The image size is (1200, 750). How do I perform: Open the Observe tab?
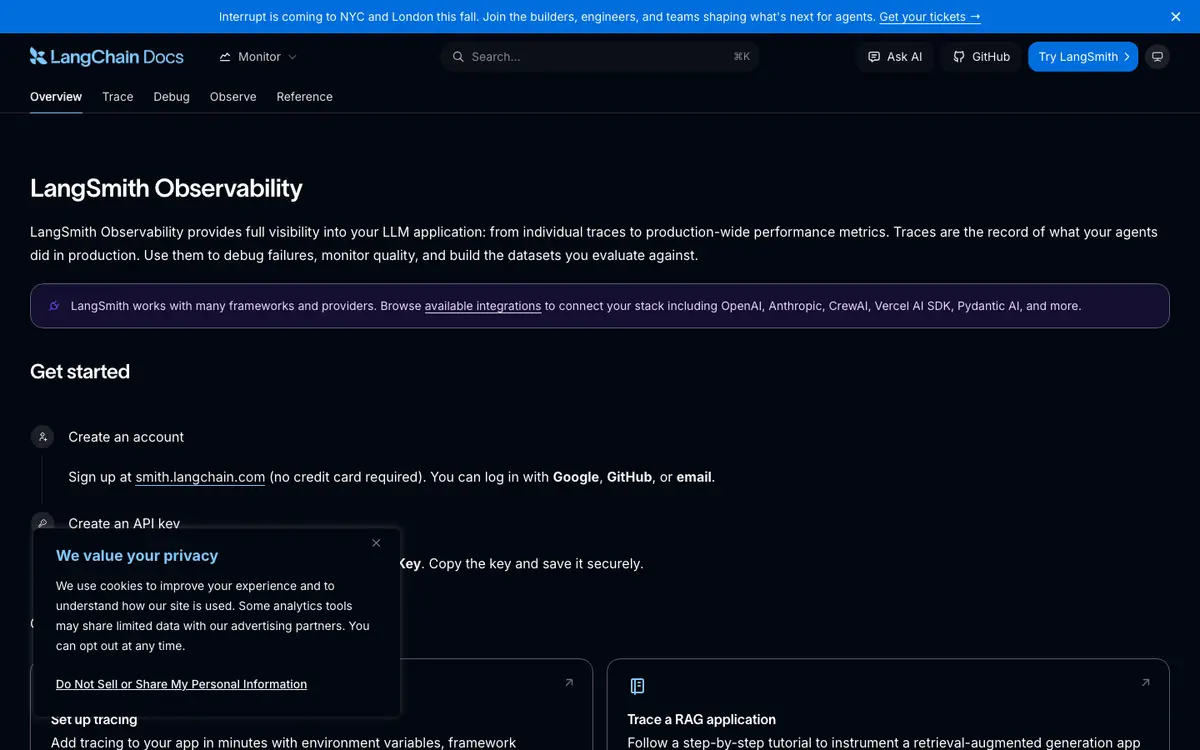click(233, 97)
